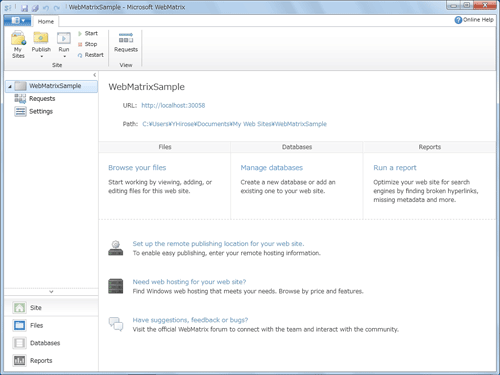The image size is (500, 375).
Task: Click the Publish ribbon icon
Action: tap(41, 44)
